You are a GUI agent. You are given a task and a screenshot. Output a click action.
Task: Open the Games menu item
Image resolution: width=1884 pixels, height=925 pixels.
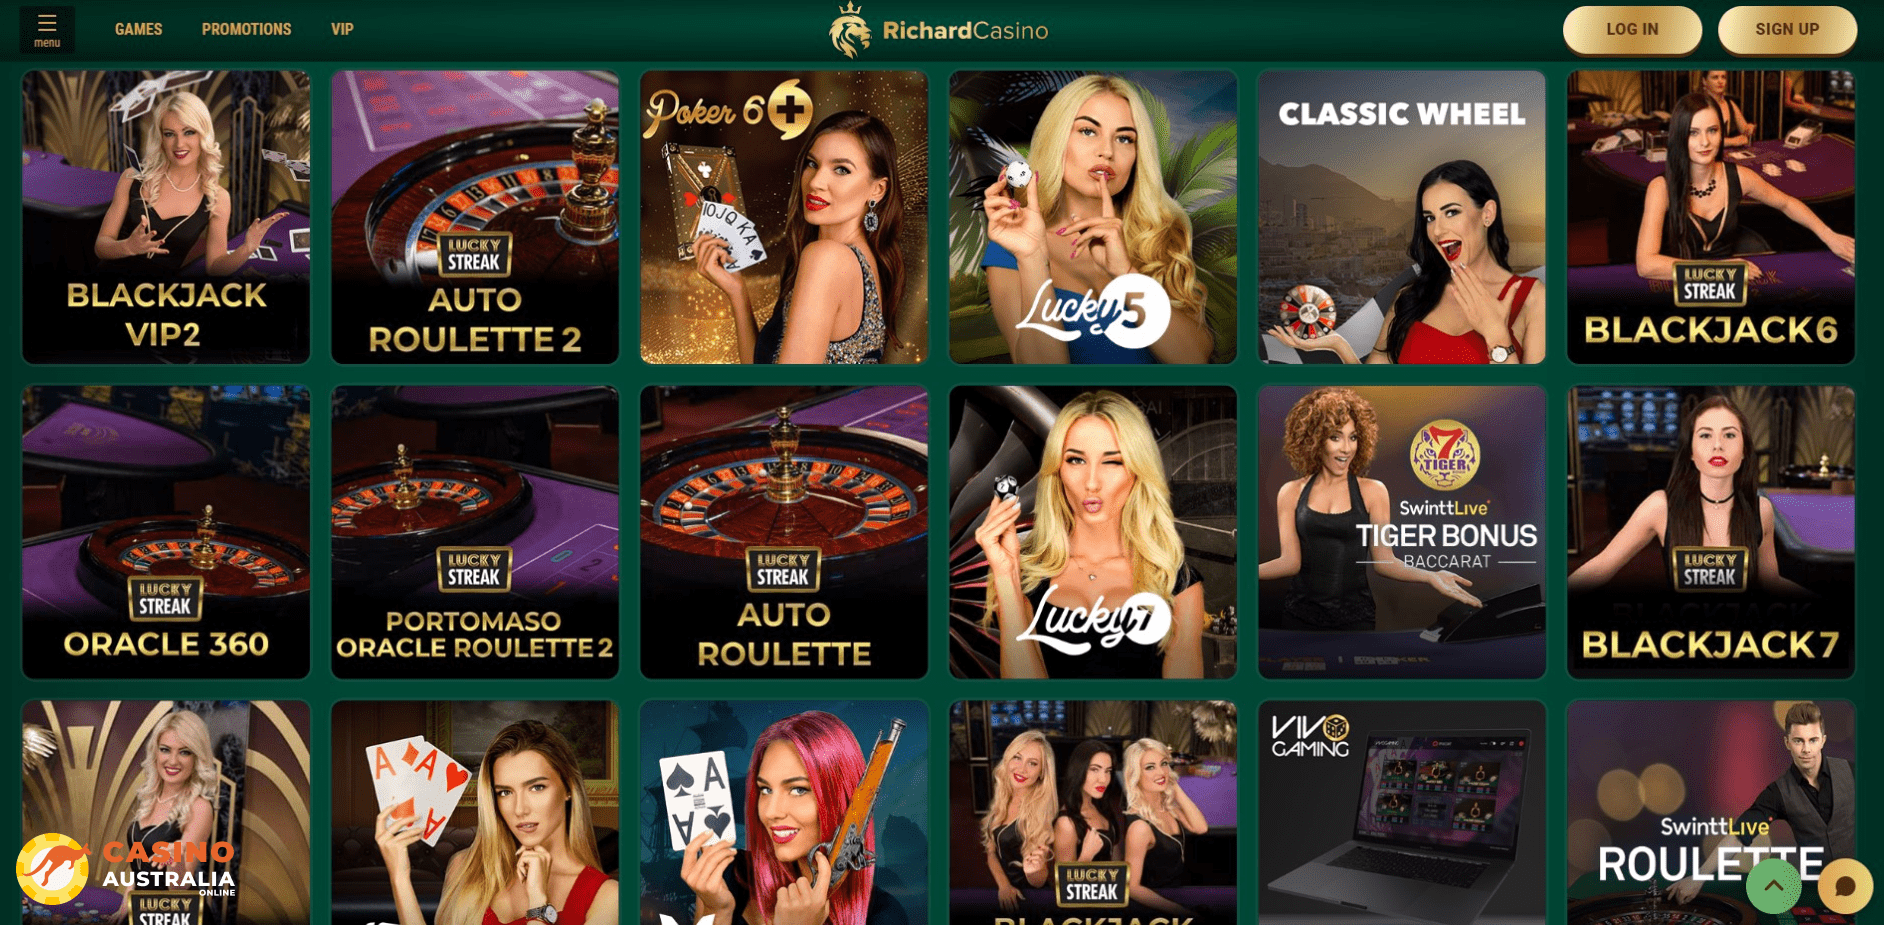click(x=138, y=29)
